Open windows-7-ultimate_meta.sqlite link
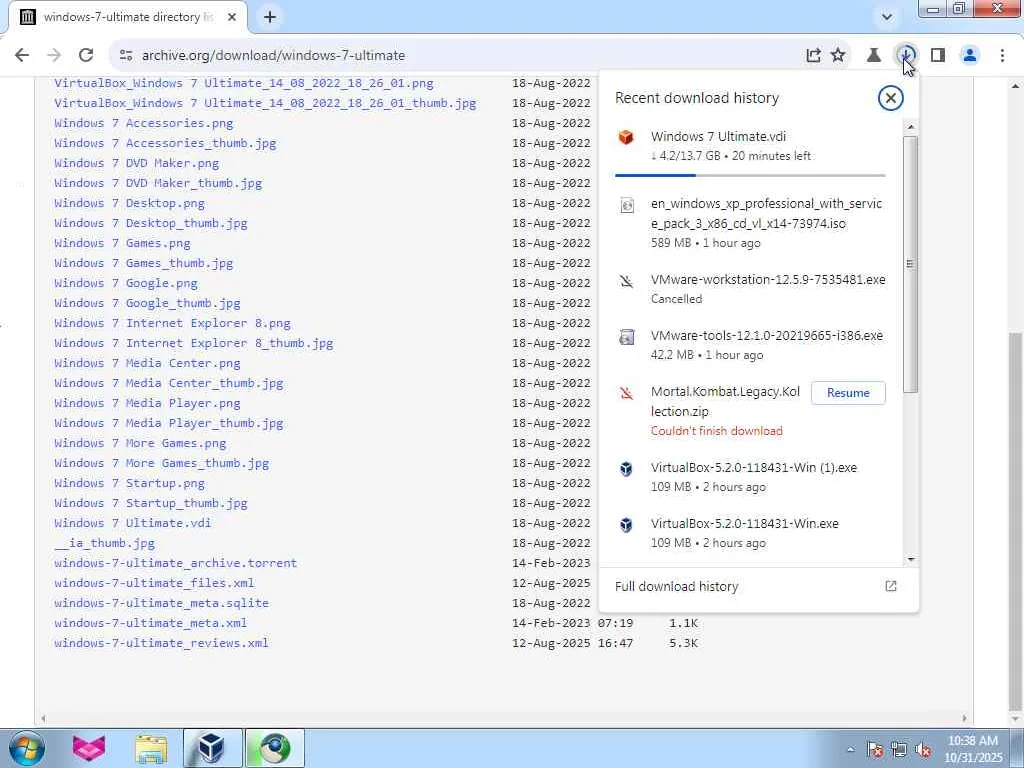This screenshot has width=1024, height=768. click(x=161, y=603)
